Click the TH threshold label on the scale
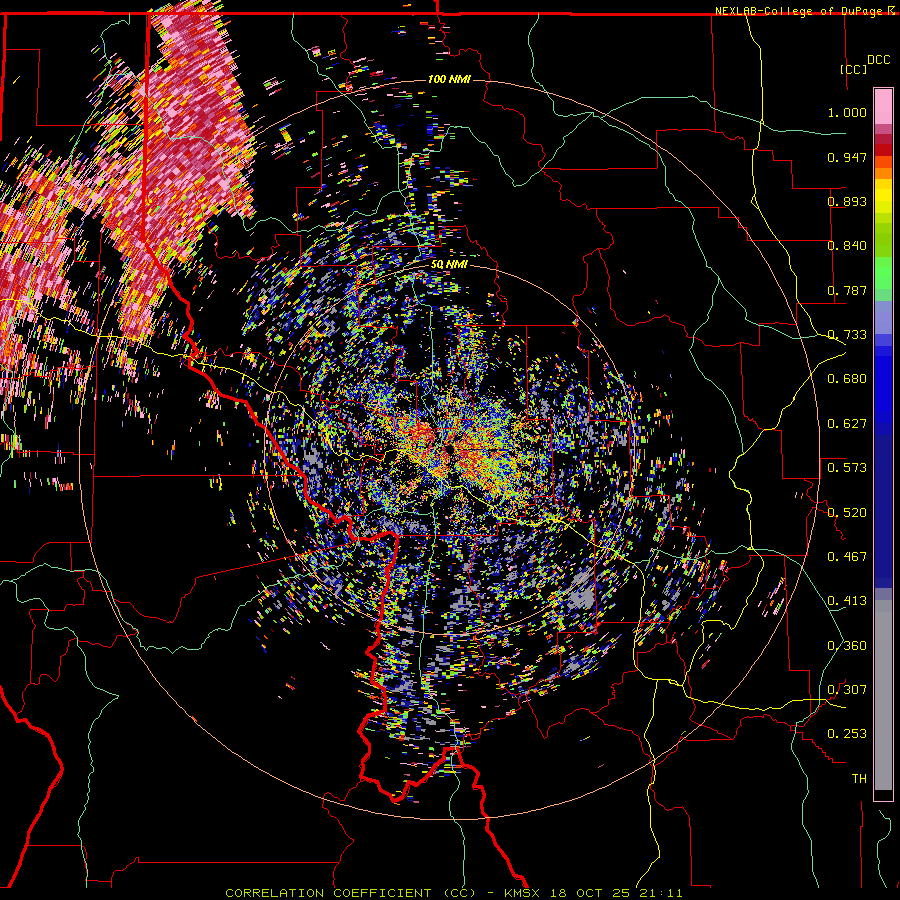Viewport: 900px width, 900px height. (x=859, y=779)
